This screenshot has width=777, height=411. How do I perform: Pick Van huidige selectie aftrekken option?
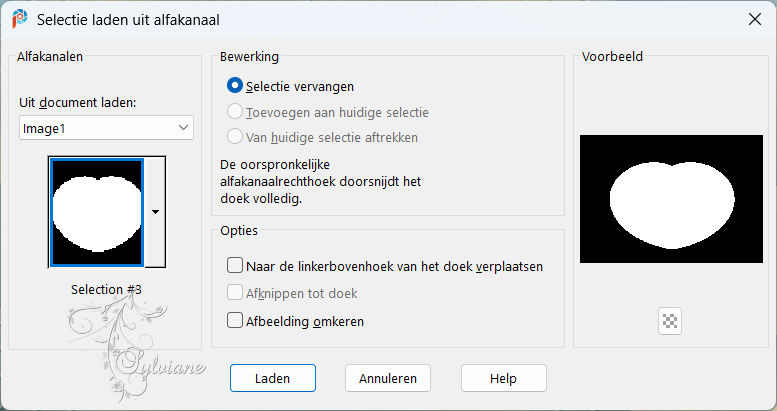click(235, 136)
